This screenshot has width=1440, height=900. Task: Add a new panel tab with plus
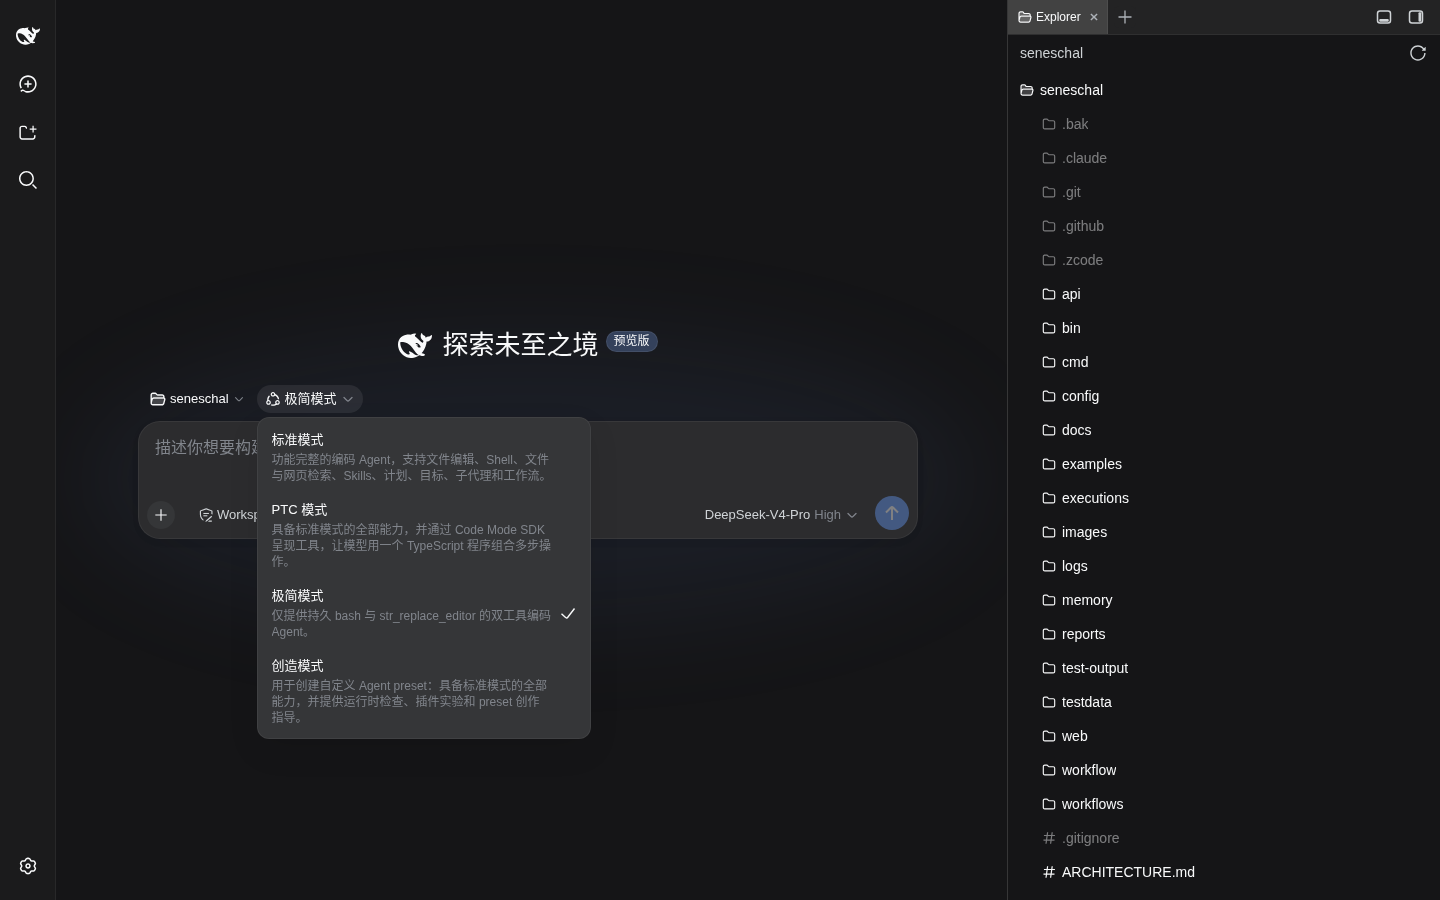point(1125,17)
